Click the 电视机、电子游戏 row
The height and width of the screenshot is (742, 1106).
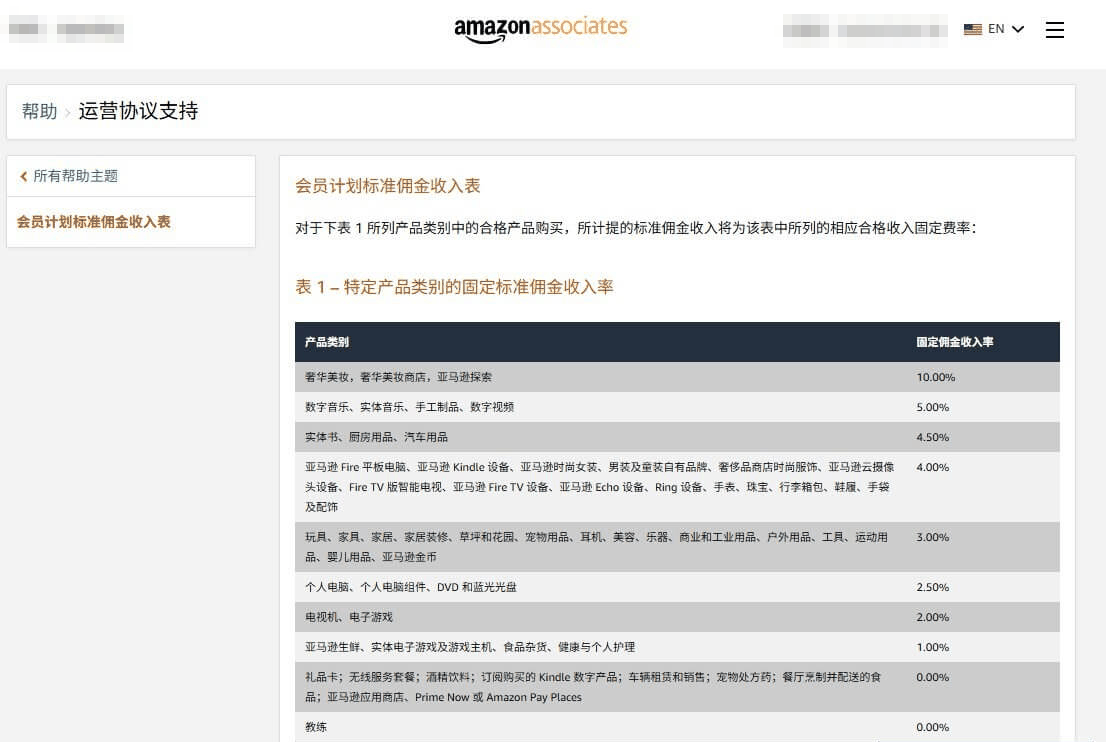click(677, 617)
